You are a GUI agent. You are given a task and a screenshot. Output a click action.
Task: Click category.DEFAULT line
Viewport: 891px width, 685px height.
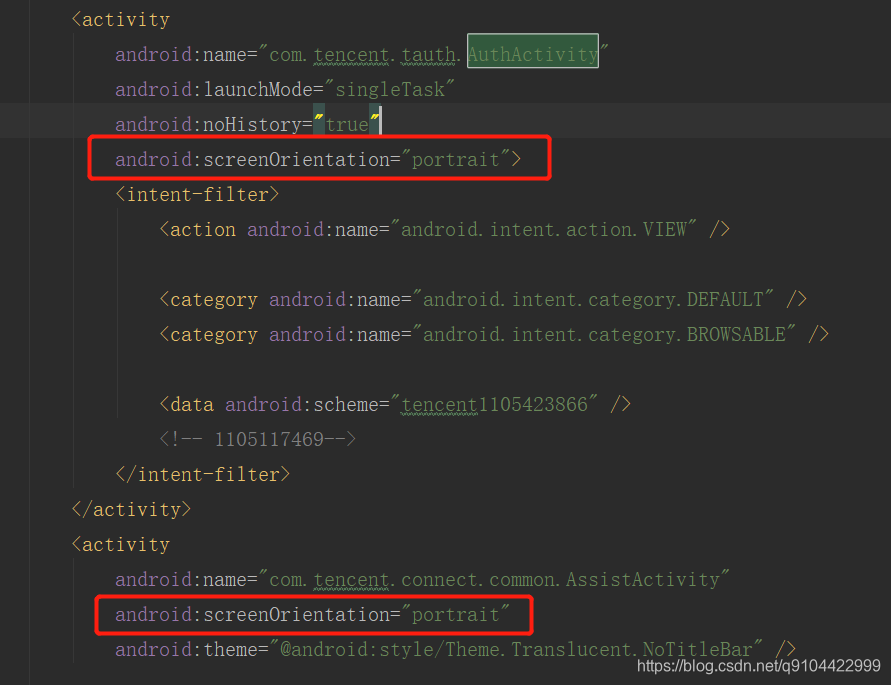pos(483,300)
